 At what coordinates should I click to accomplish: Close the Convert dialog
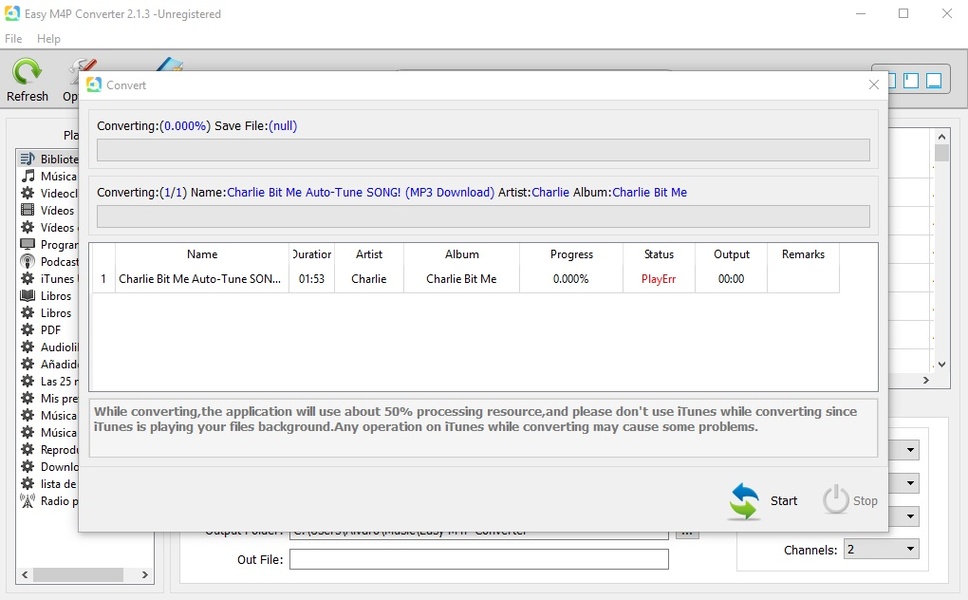874,85
